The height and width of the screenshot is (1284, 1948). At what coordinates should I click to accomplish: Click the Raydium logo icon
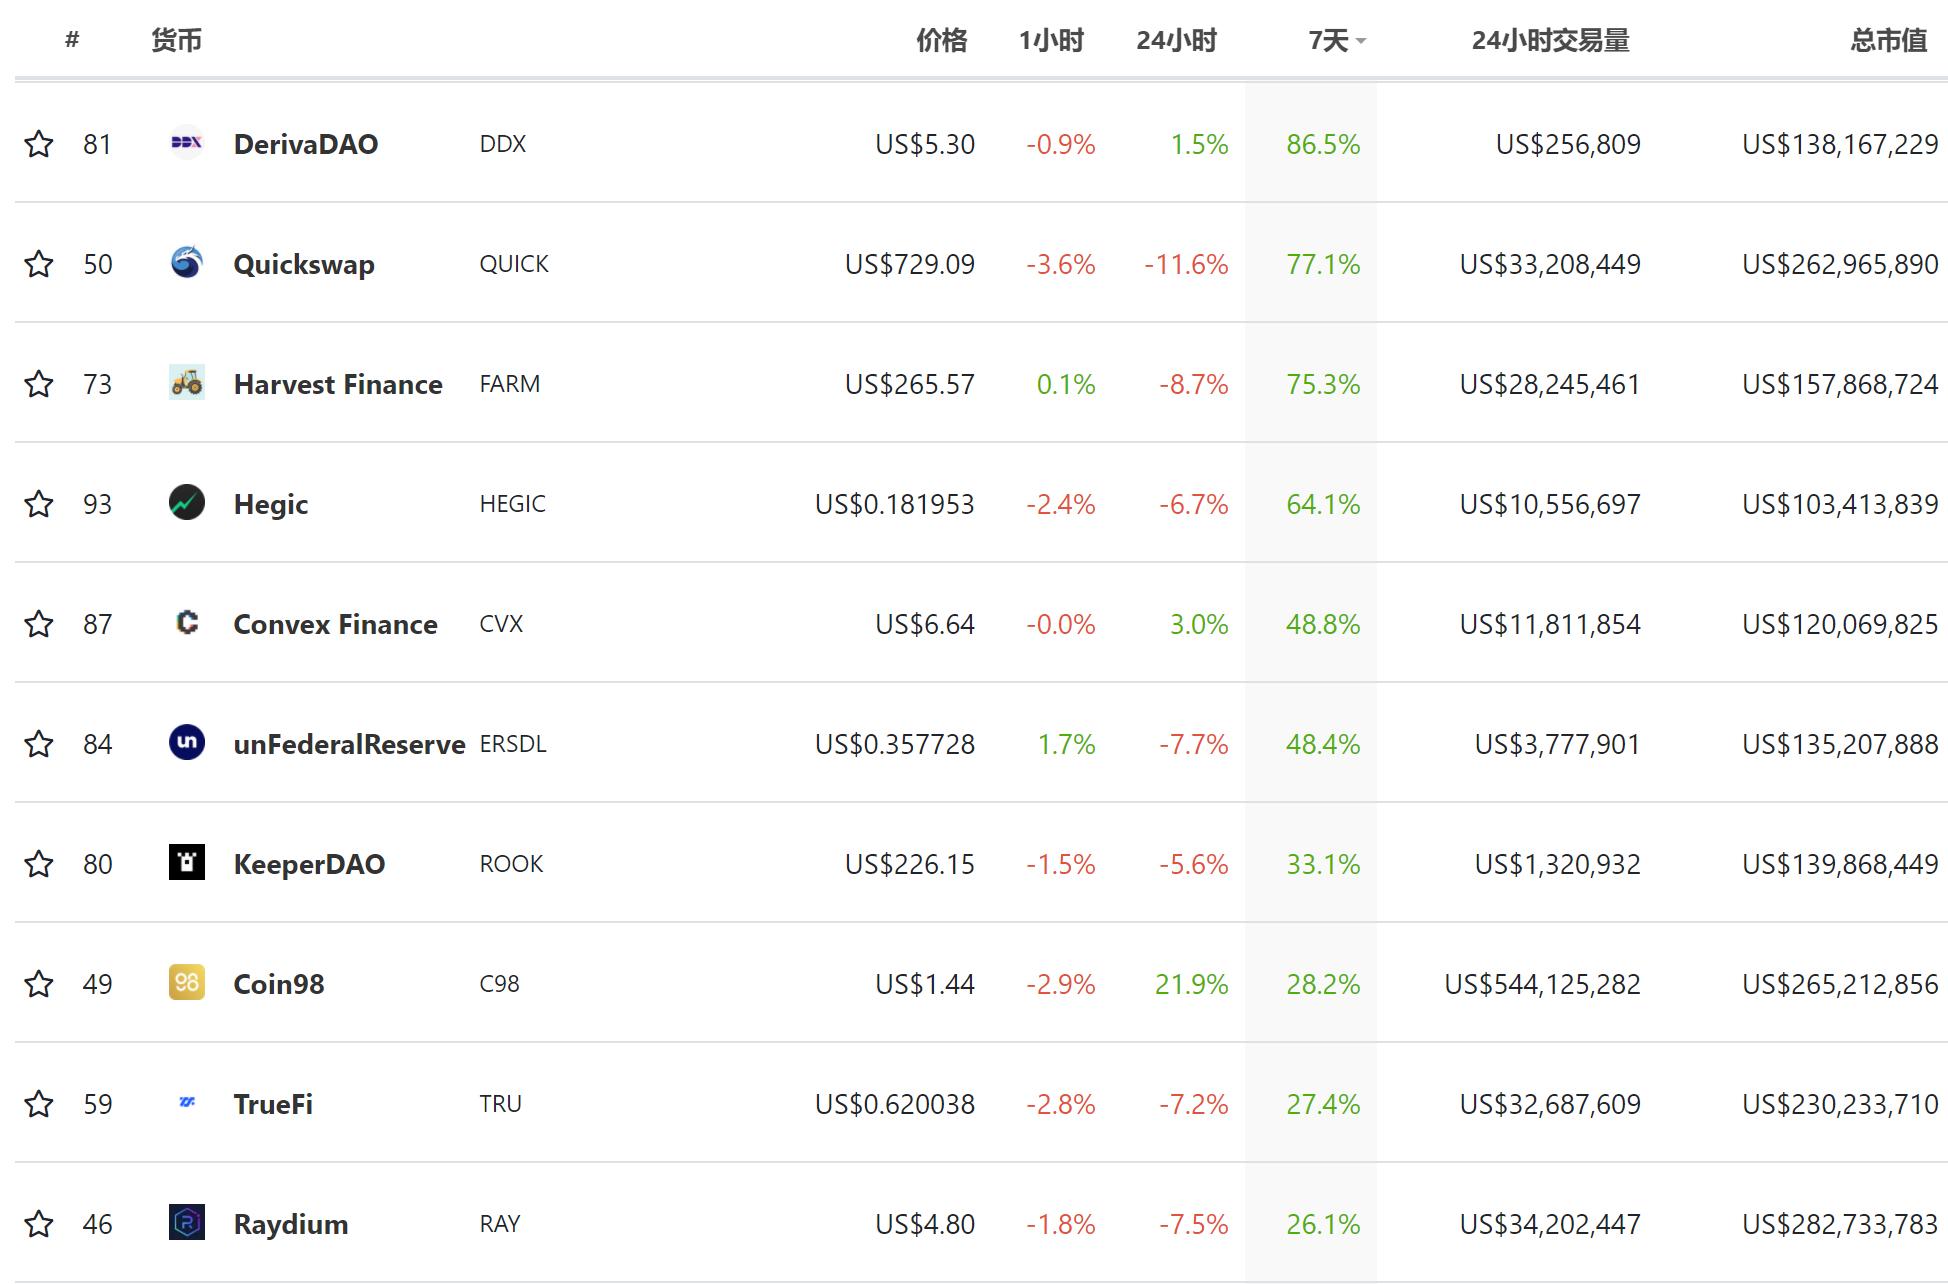tap(187, 1223)
